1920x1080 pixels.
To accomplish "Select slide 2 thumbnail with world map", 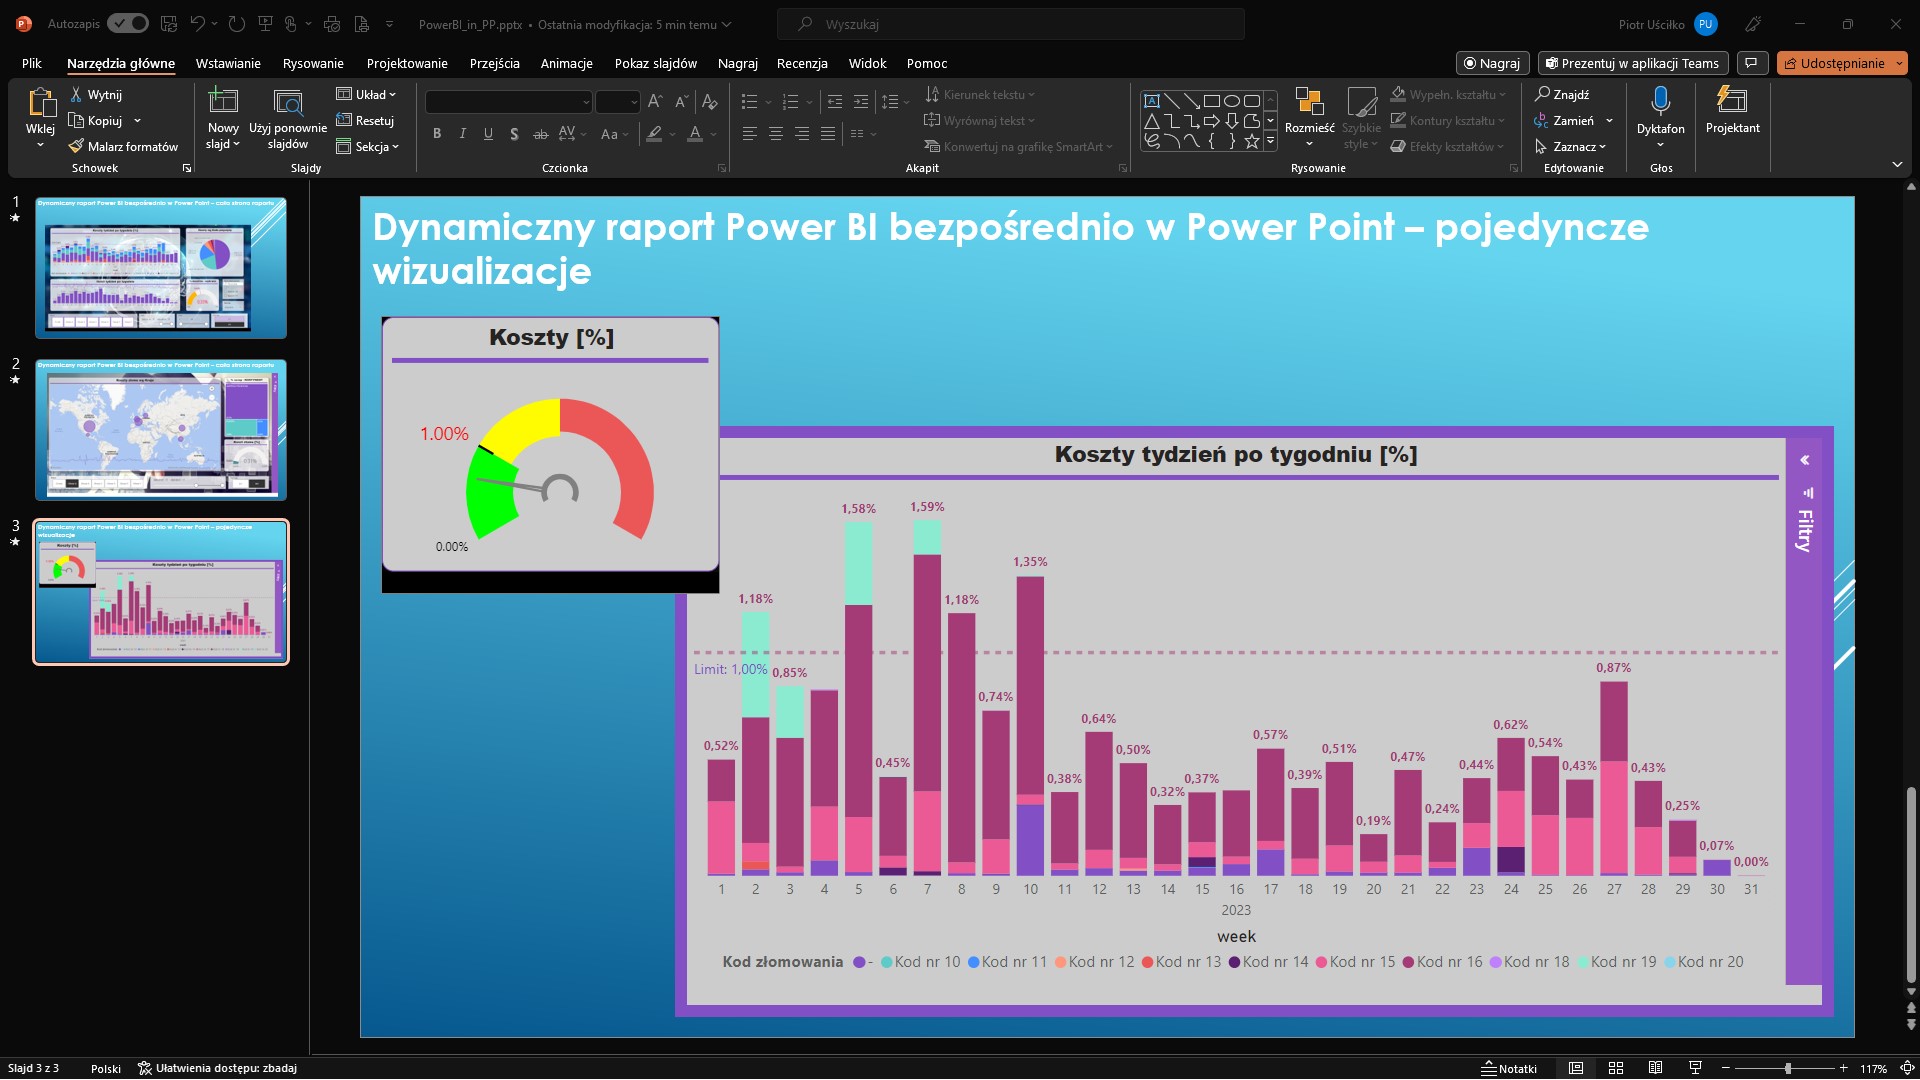I will pyautogui.click(x=161, y=429).
